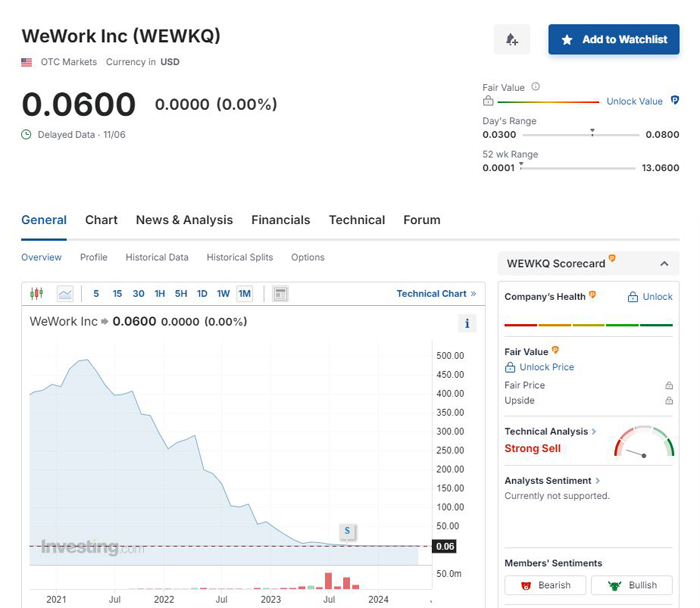Unlock the Company's Health score
The image size is (700, 608).
click(650, 297)
